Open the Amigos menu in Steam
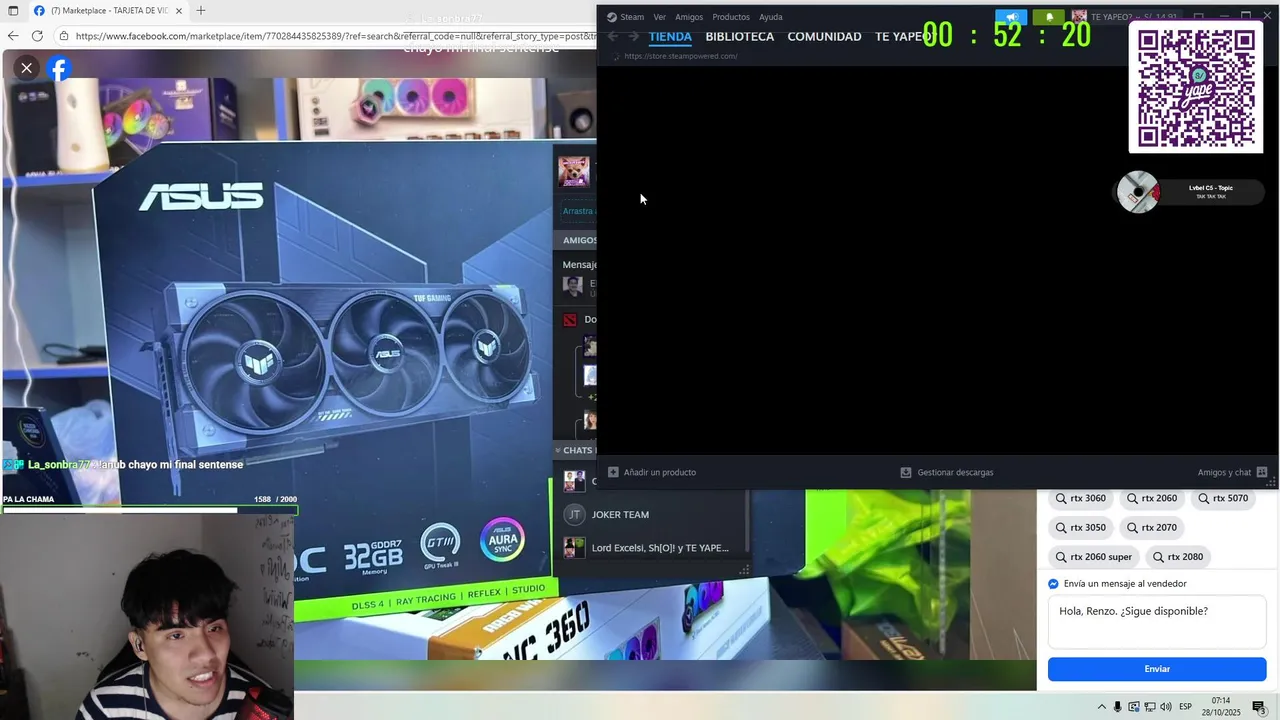 point(689,17)
